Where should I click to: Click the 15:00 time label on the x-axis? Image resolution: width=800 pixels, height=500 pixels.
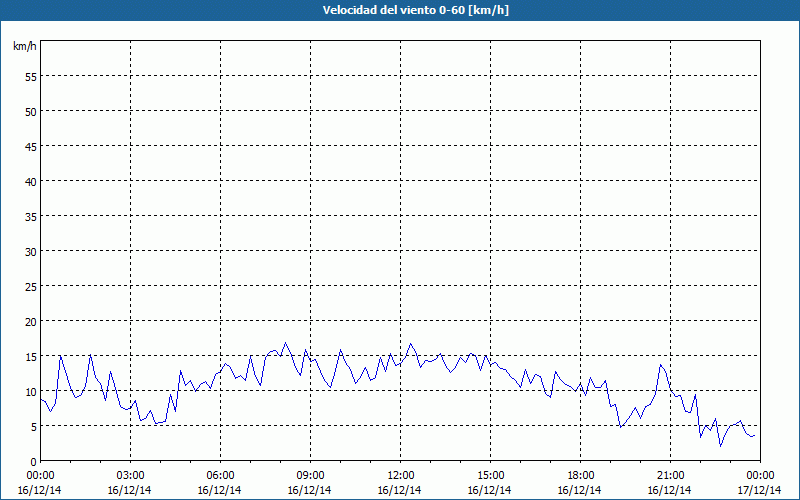[x=490, y=476]
